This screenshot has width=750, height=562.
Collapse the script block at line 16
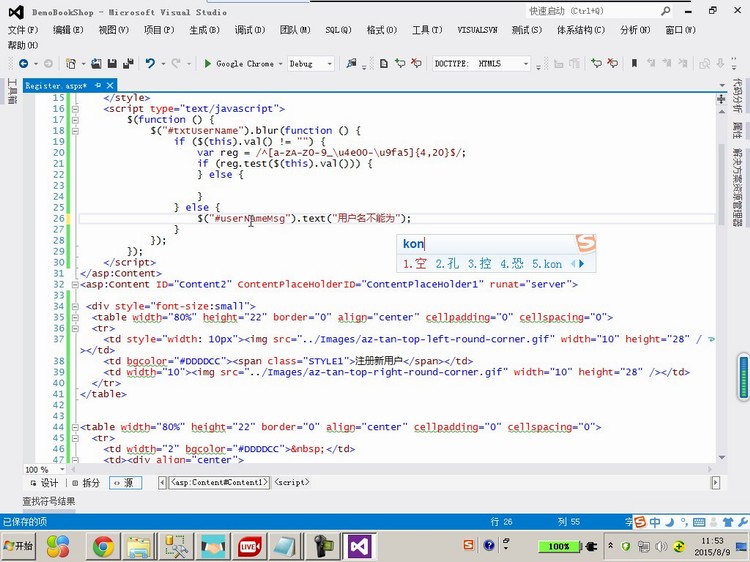(75, 109)
